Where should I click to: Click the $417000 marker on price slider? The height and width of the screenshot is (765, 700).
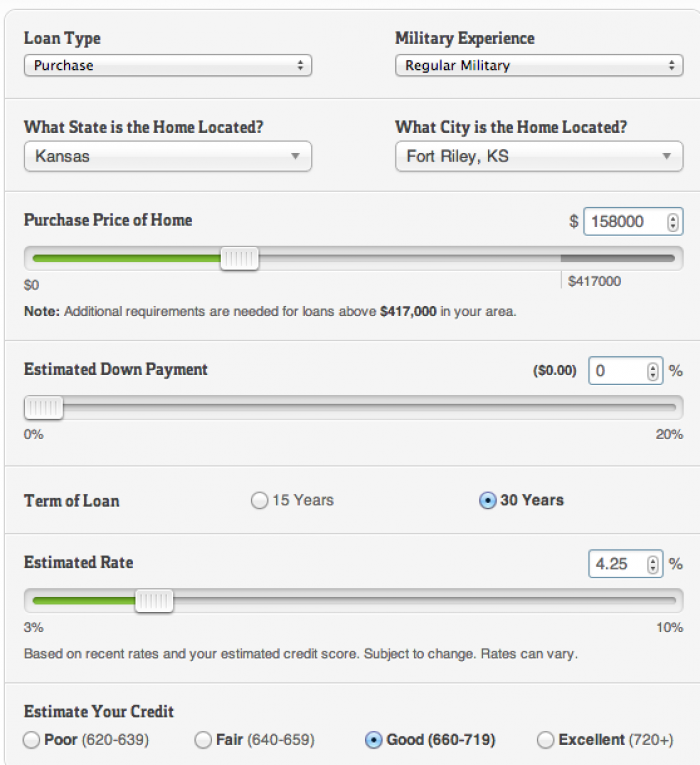(595, 281)
